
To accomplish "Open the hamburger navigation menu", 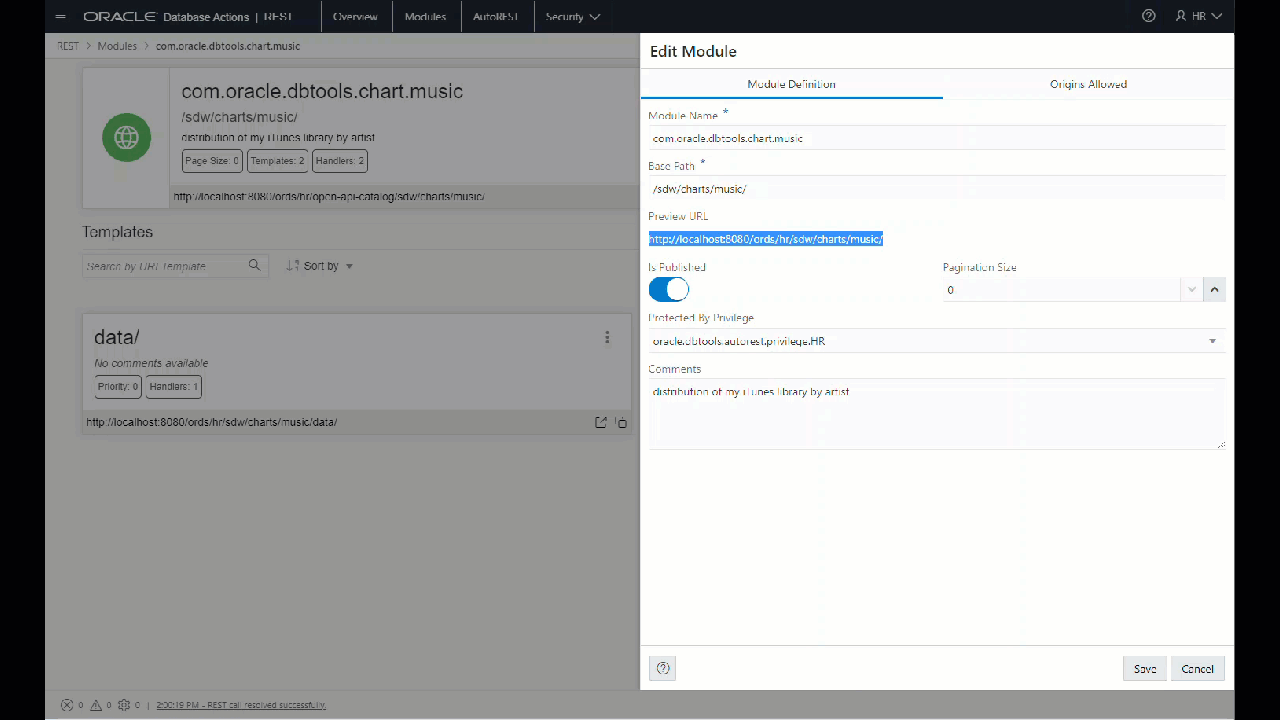I will (61, 17).
